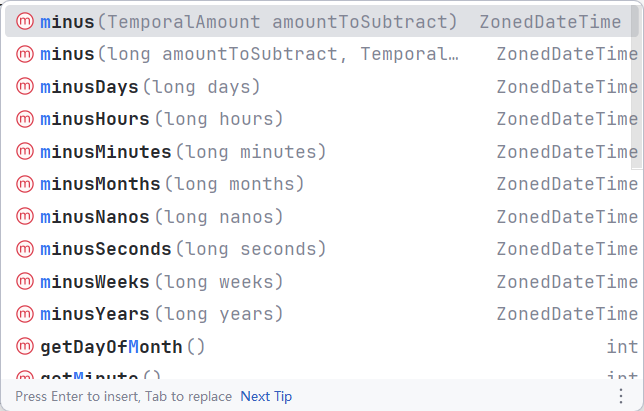Select minus(long amountToSubtract, Temporal…) completion

250,55
